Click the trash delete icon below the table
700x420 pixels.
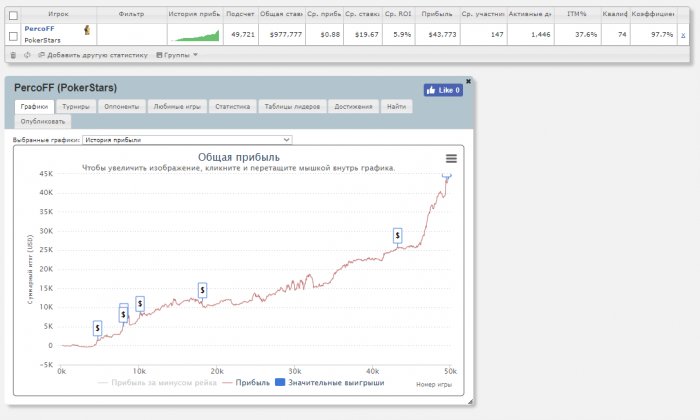tap(13, 55)
